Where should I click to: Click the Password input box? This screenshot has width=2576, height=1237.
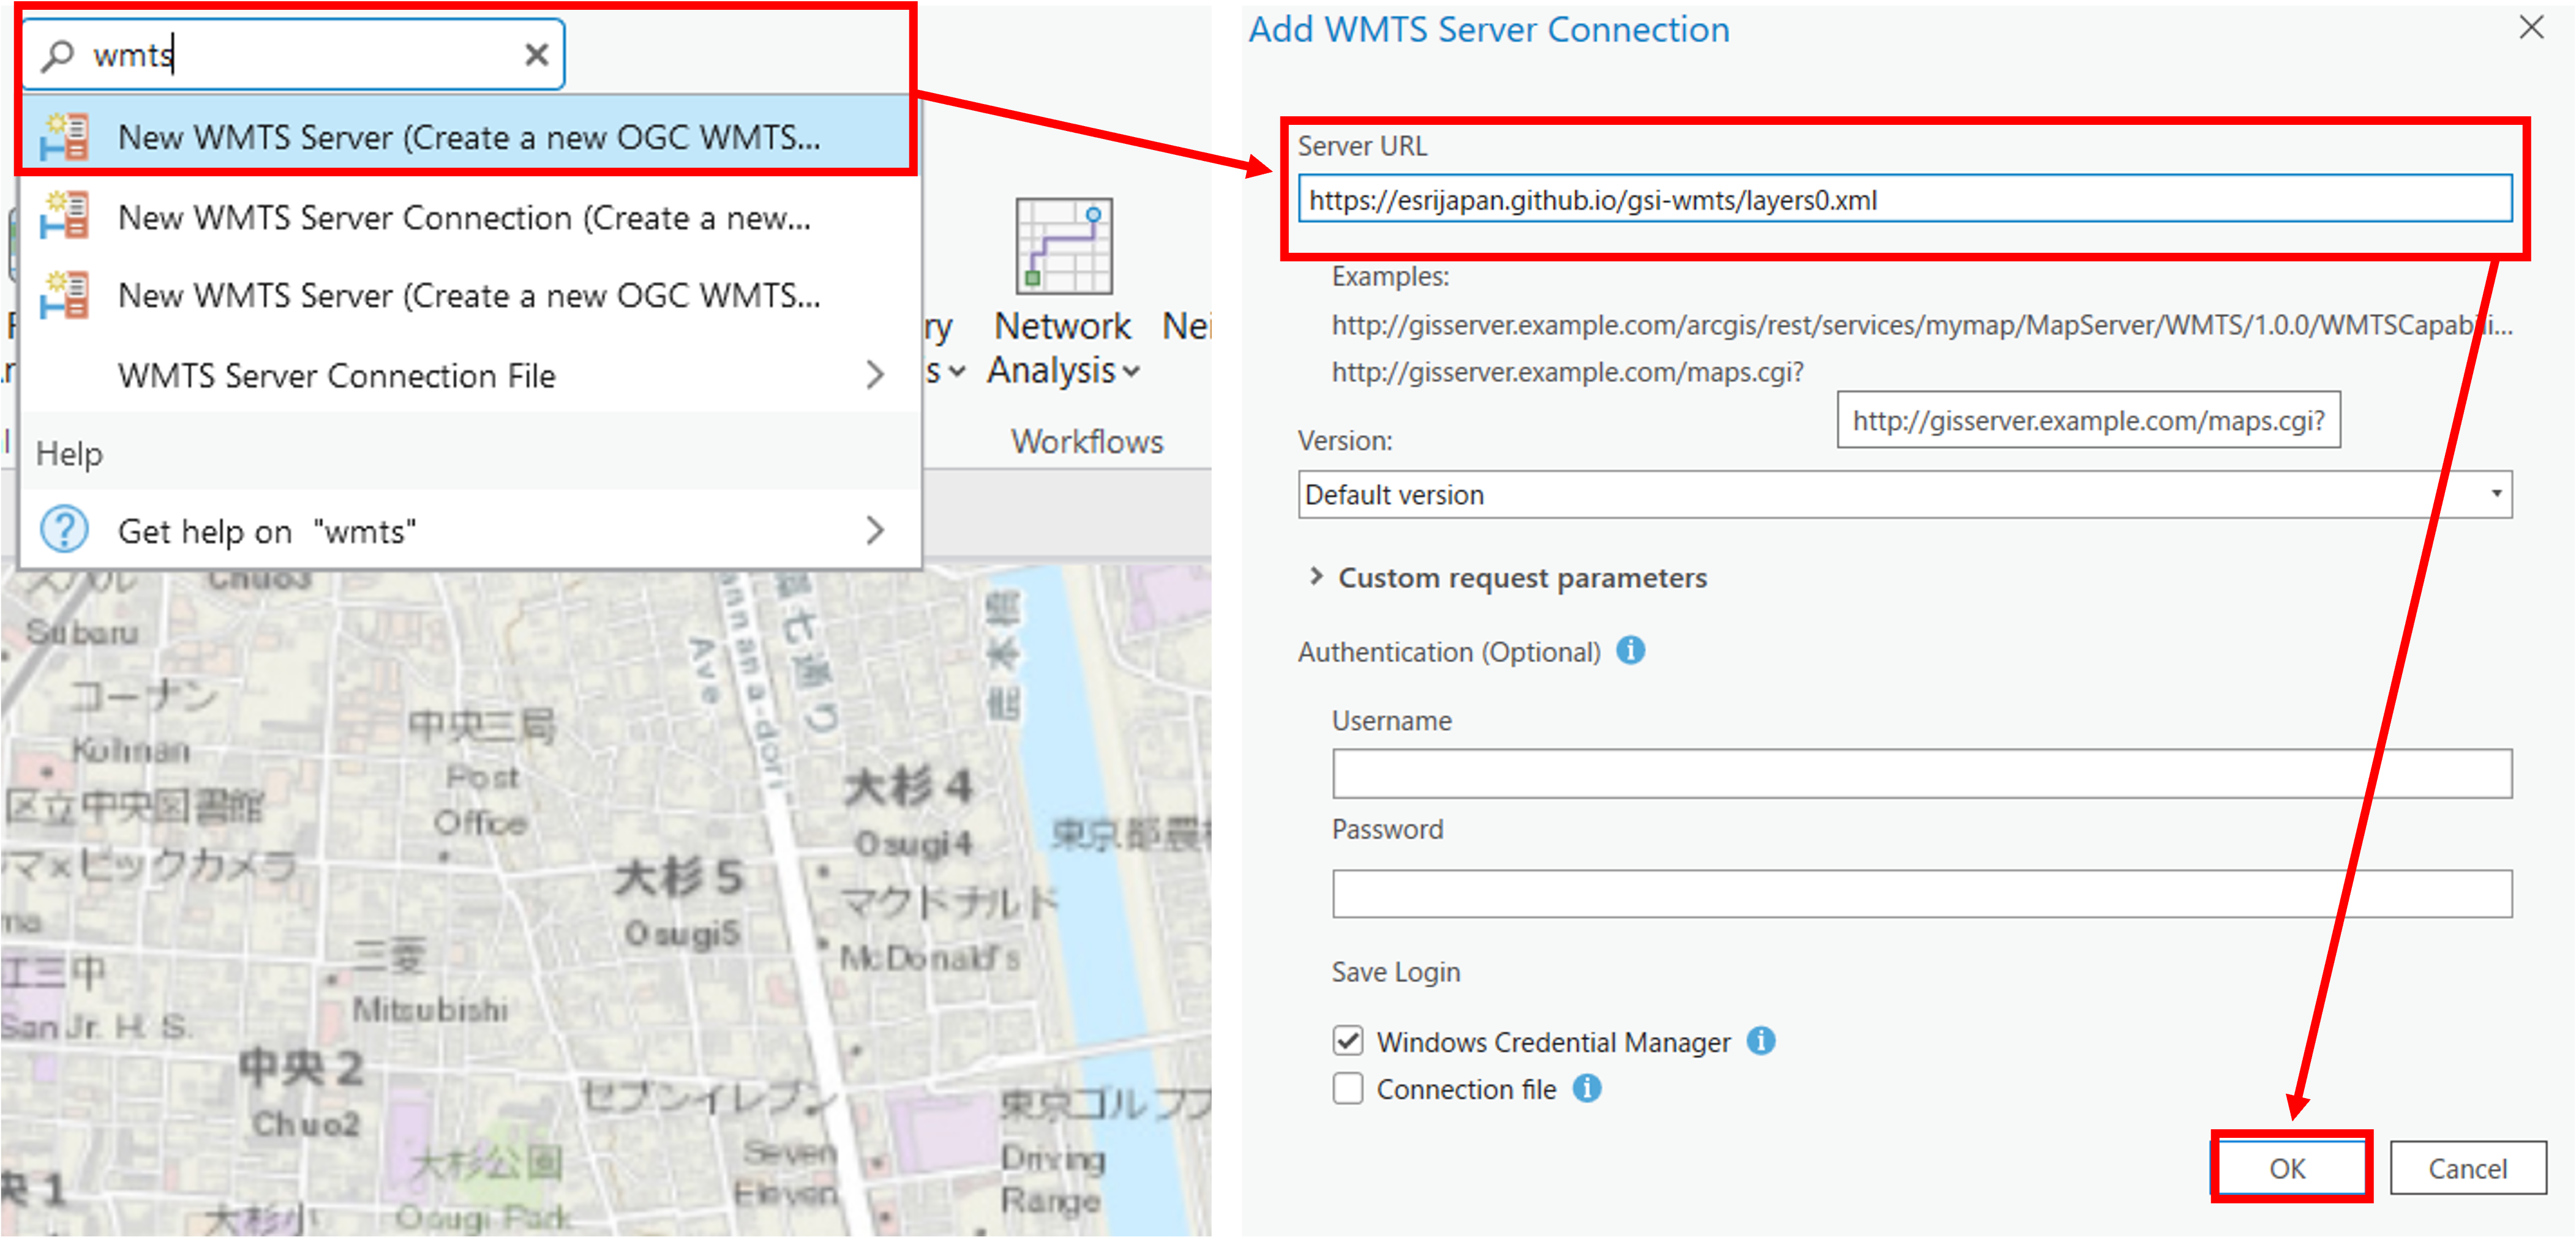(x=1921, y=894)
